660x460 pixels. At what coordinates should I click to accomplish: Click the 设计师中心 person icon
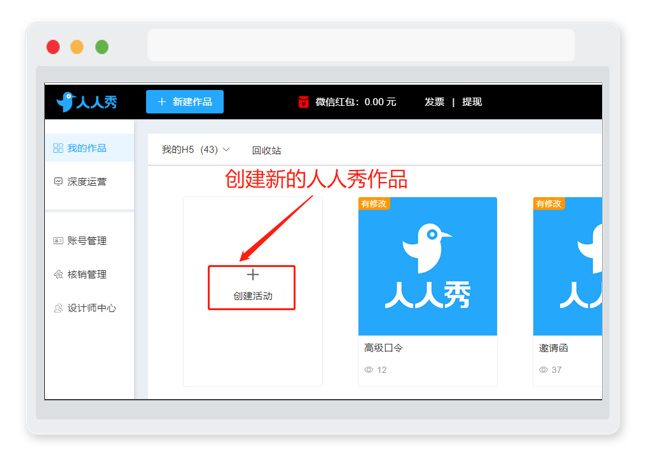pyautogui.click(x=58, y=308)
